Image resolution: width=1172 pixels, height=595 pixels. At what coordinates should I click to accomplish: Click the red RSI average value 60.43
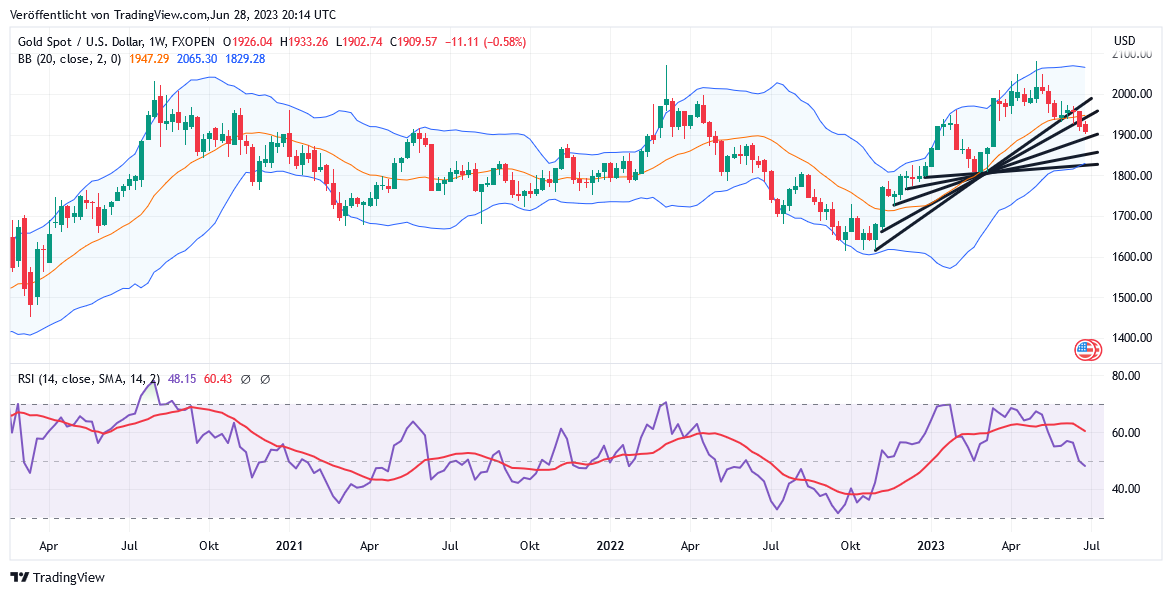[217, 379]
